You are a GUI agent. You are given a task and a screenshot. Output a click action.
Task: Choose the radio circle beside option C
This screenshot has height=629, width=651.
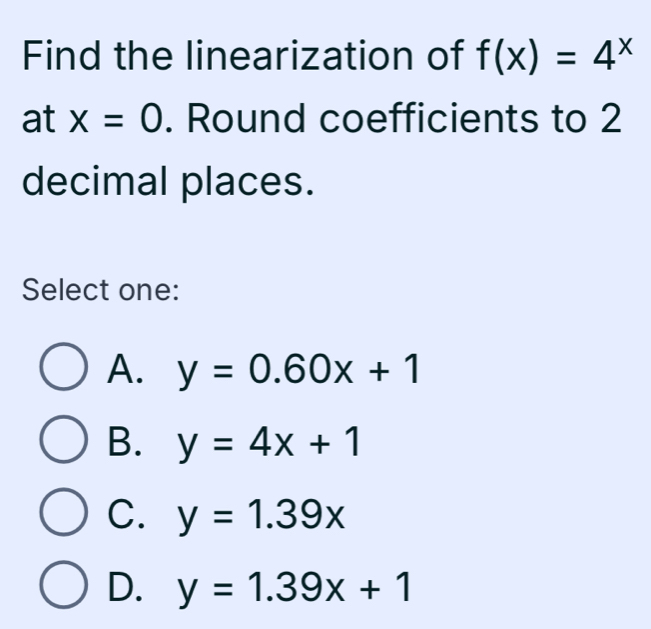click(x=64, y=512)
